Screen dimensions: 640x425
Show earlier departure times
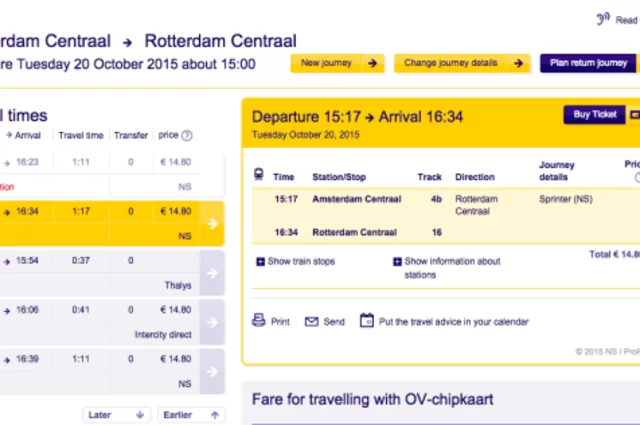click(189, 414)
